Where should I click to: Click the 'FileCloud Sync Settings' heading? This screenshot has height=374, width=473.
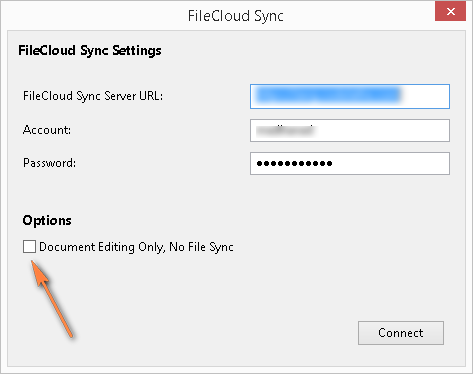(90, 51)
